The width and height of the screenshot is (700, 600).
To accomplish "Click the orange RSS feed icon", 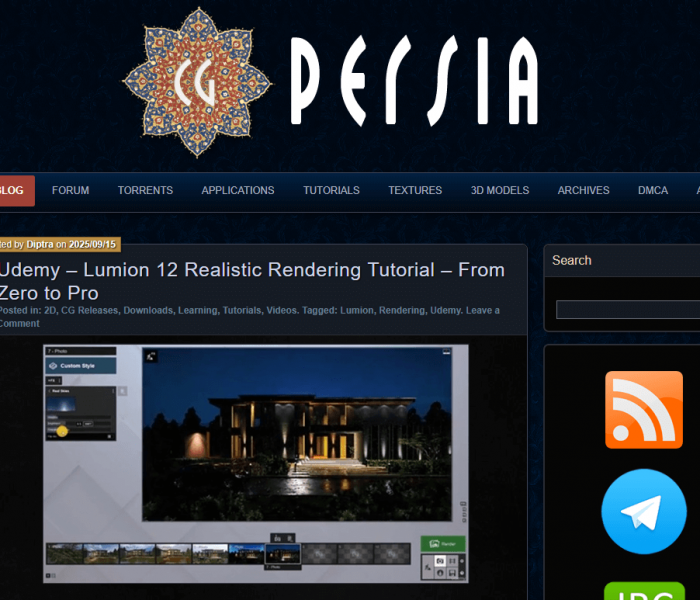I will pyautogui.click(x=643, y=410).
